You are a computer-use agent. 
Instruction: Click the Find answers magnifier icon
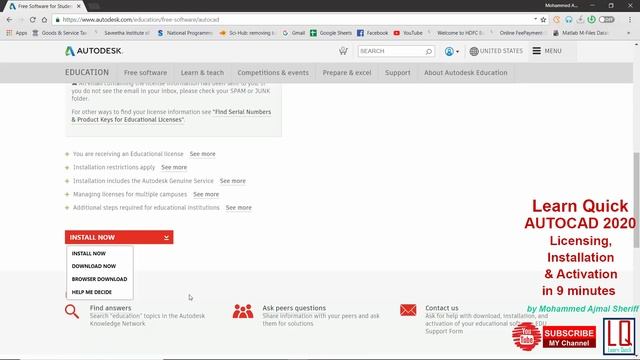(x=72, y=311)
